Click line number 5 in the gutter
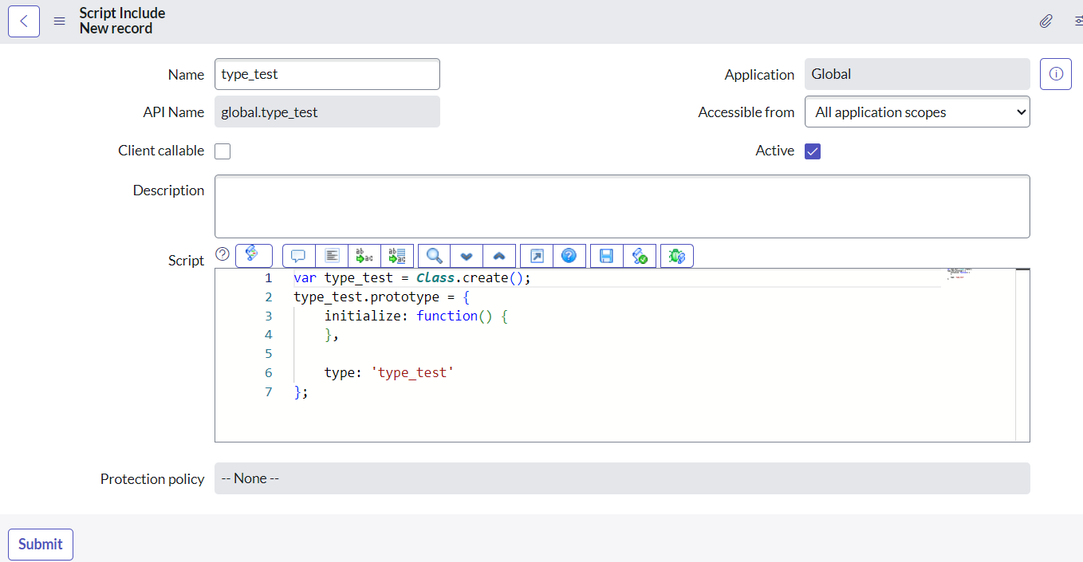1083x562 pixels. pyautogui.click(x=269, y=353)
